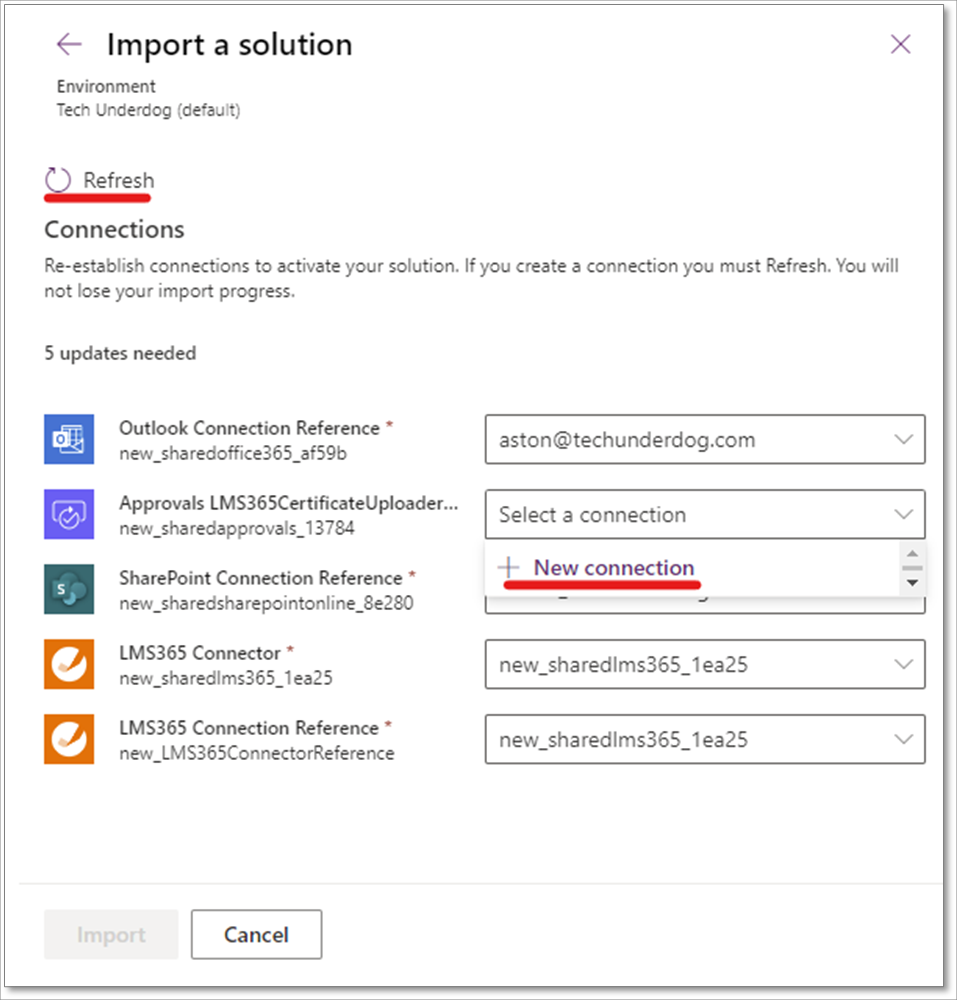Expand the Select a connection dropdown
Screen dimensions: 957x1000
pos(704,515)
